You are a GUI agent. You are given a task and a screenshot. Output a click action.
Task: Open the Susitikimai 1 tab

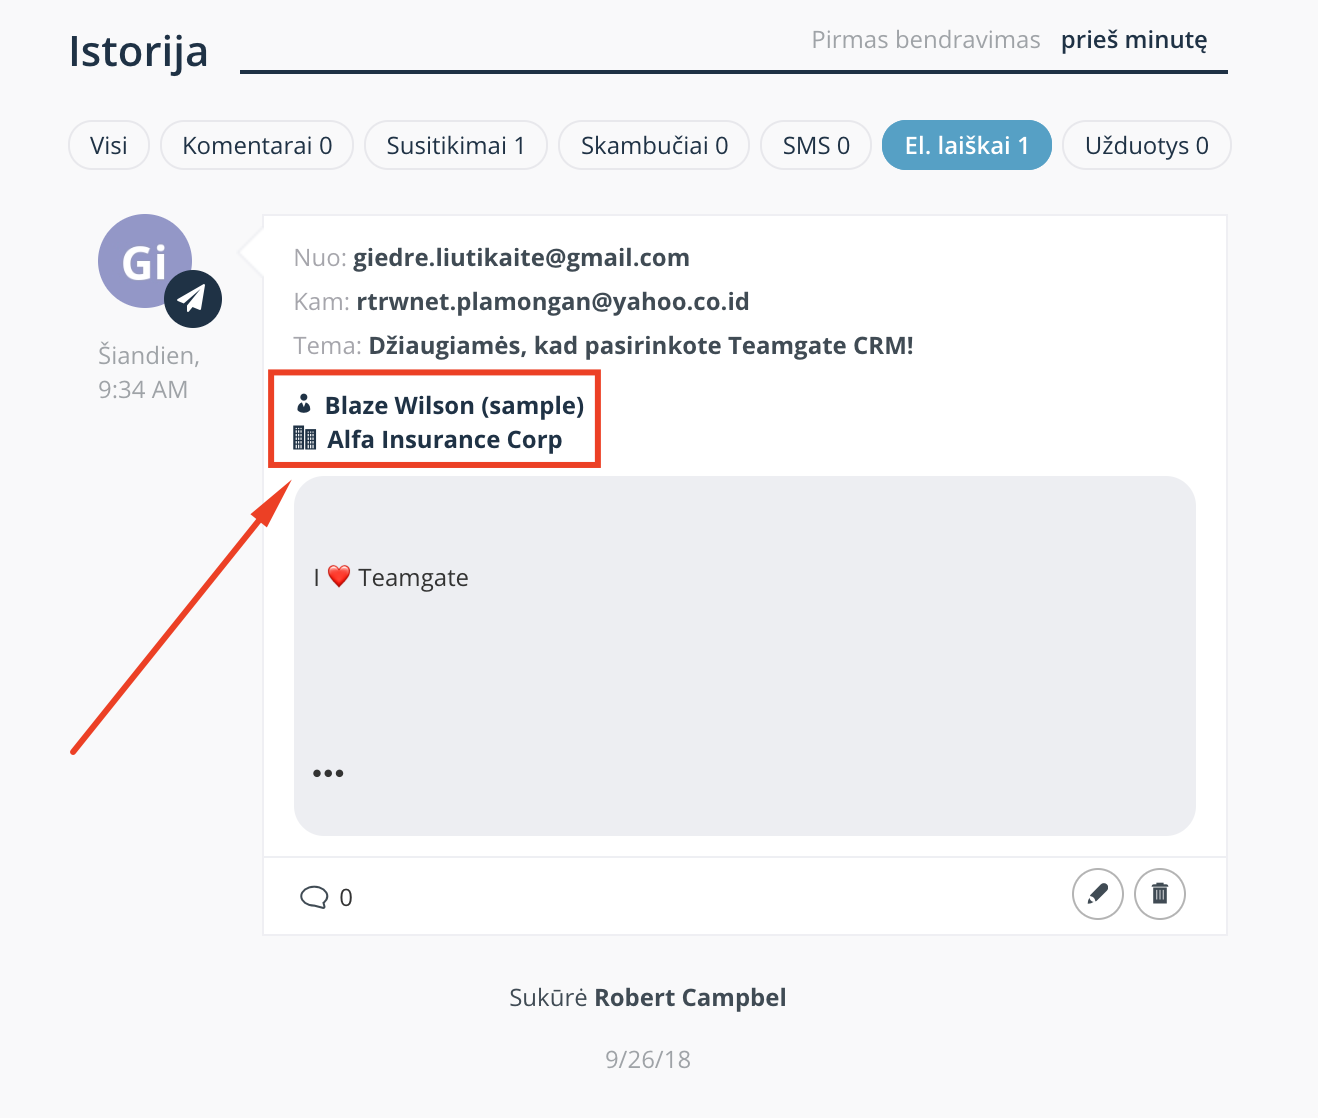click(x=456, y=146)
